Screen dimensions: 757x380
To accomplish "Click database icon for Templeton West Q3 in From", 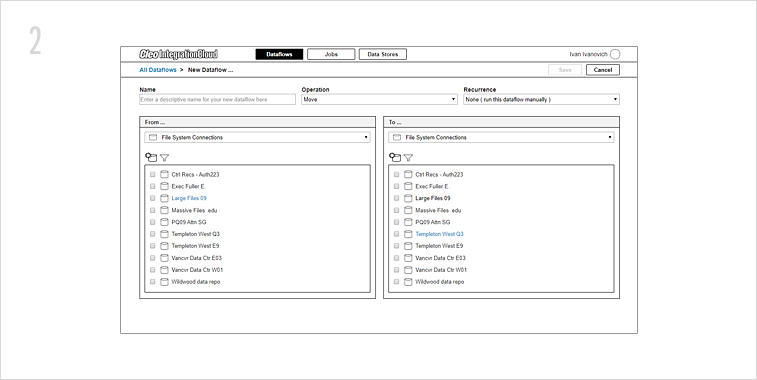I will tap(164, 234).
